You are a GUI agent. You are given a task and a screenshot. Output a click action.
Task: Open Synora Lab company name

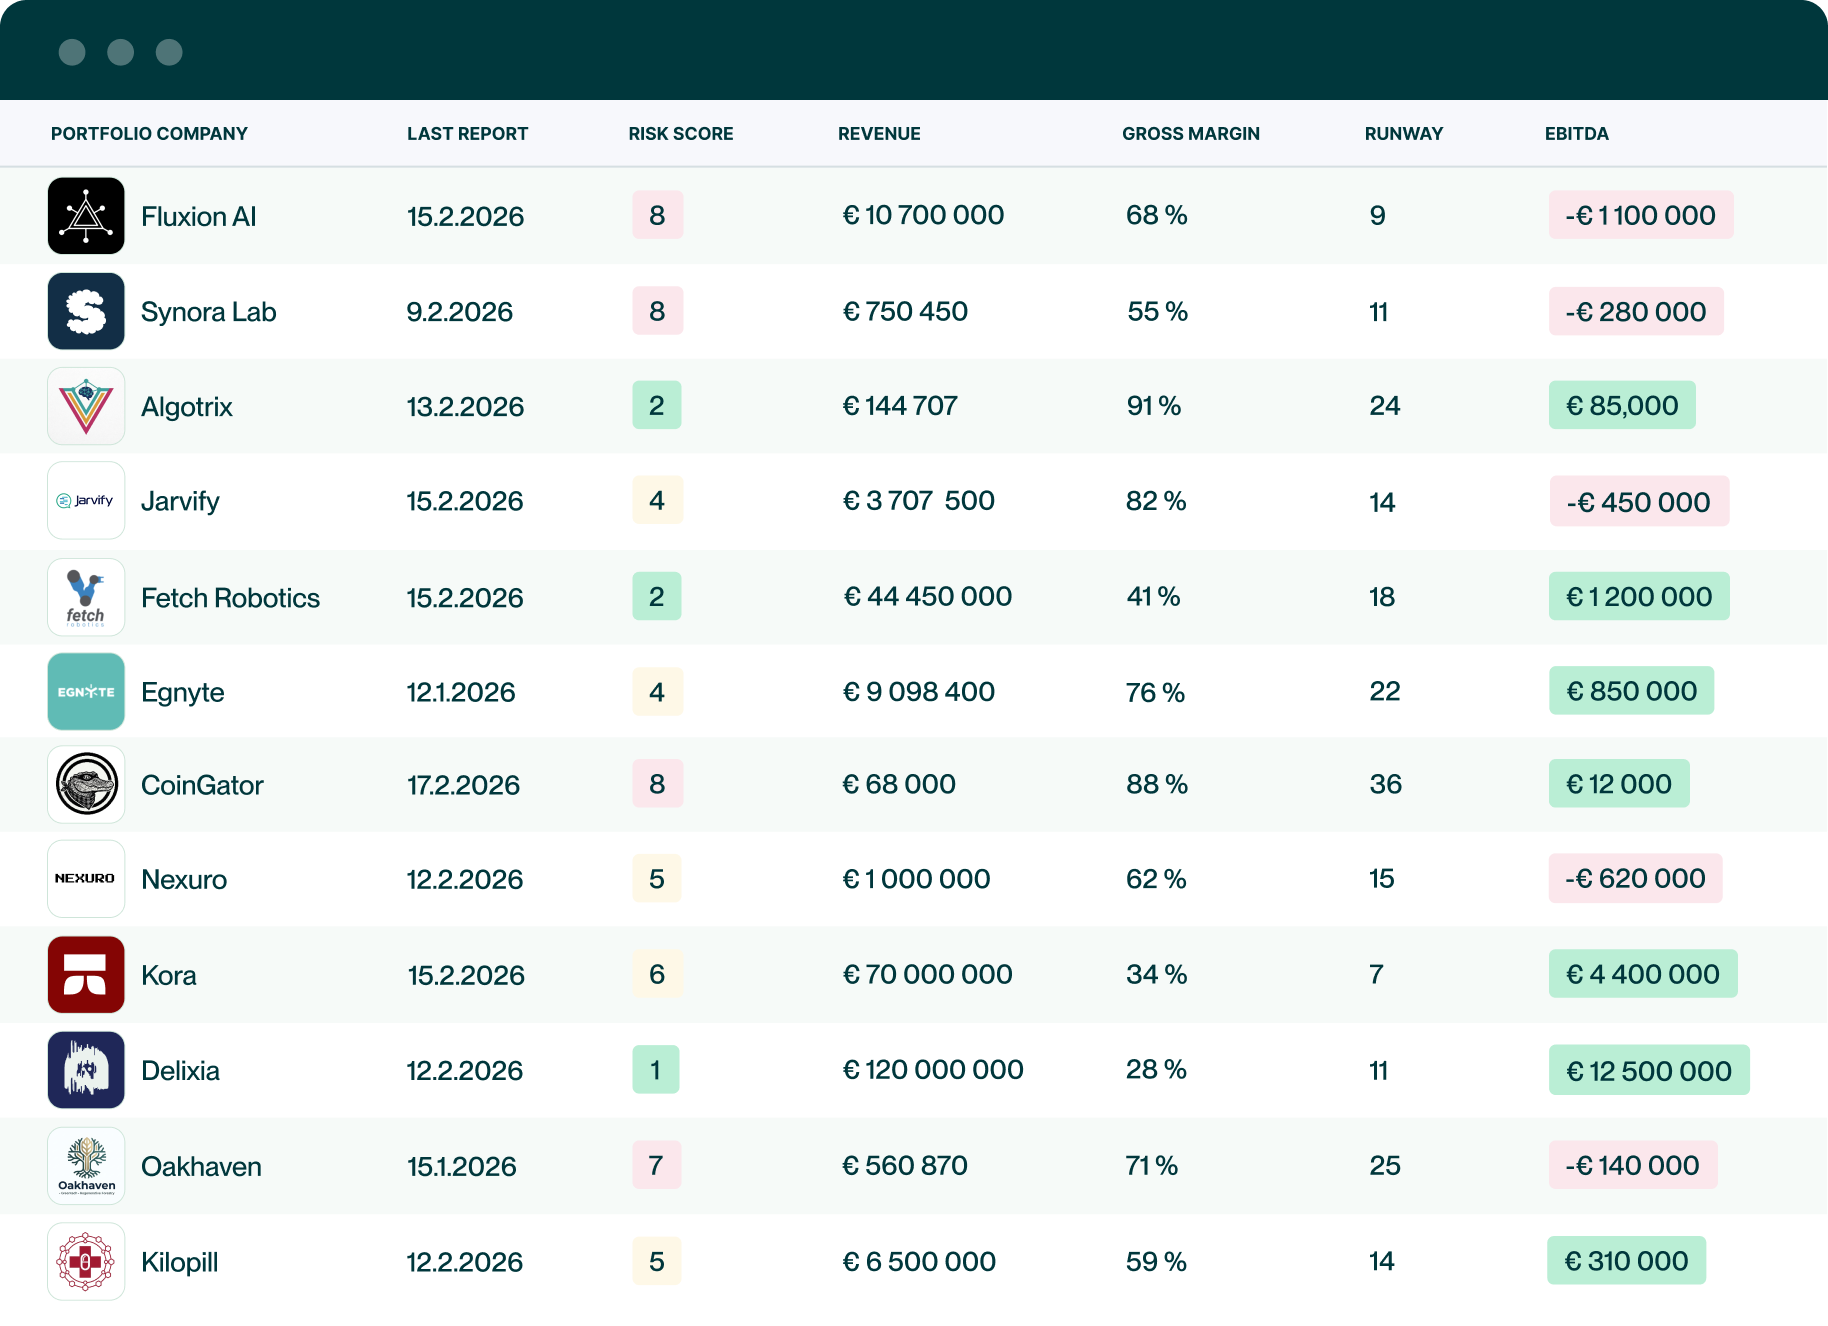209,312
